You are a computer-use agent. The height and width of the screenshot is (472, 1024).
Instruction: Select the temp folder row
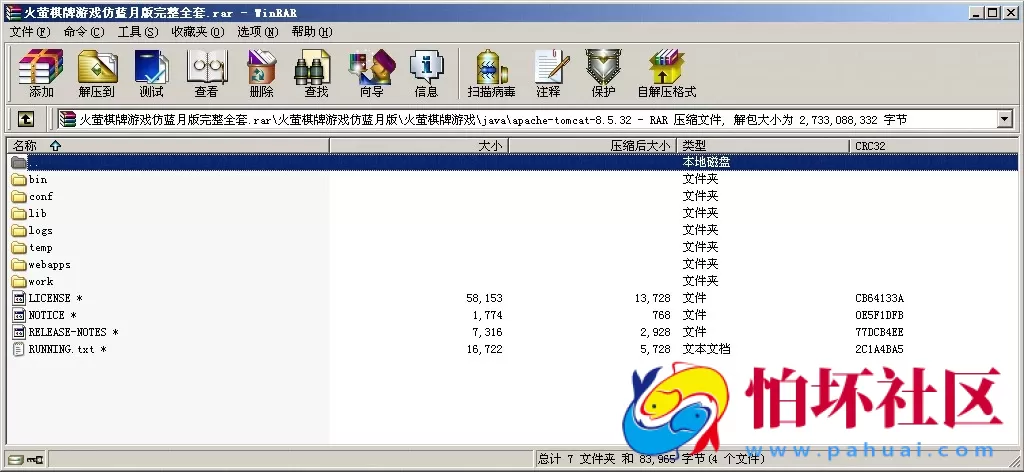[512, 247]
